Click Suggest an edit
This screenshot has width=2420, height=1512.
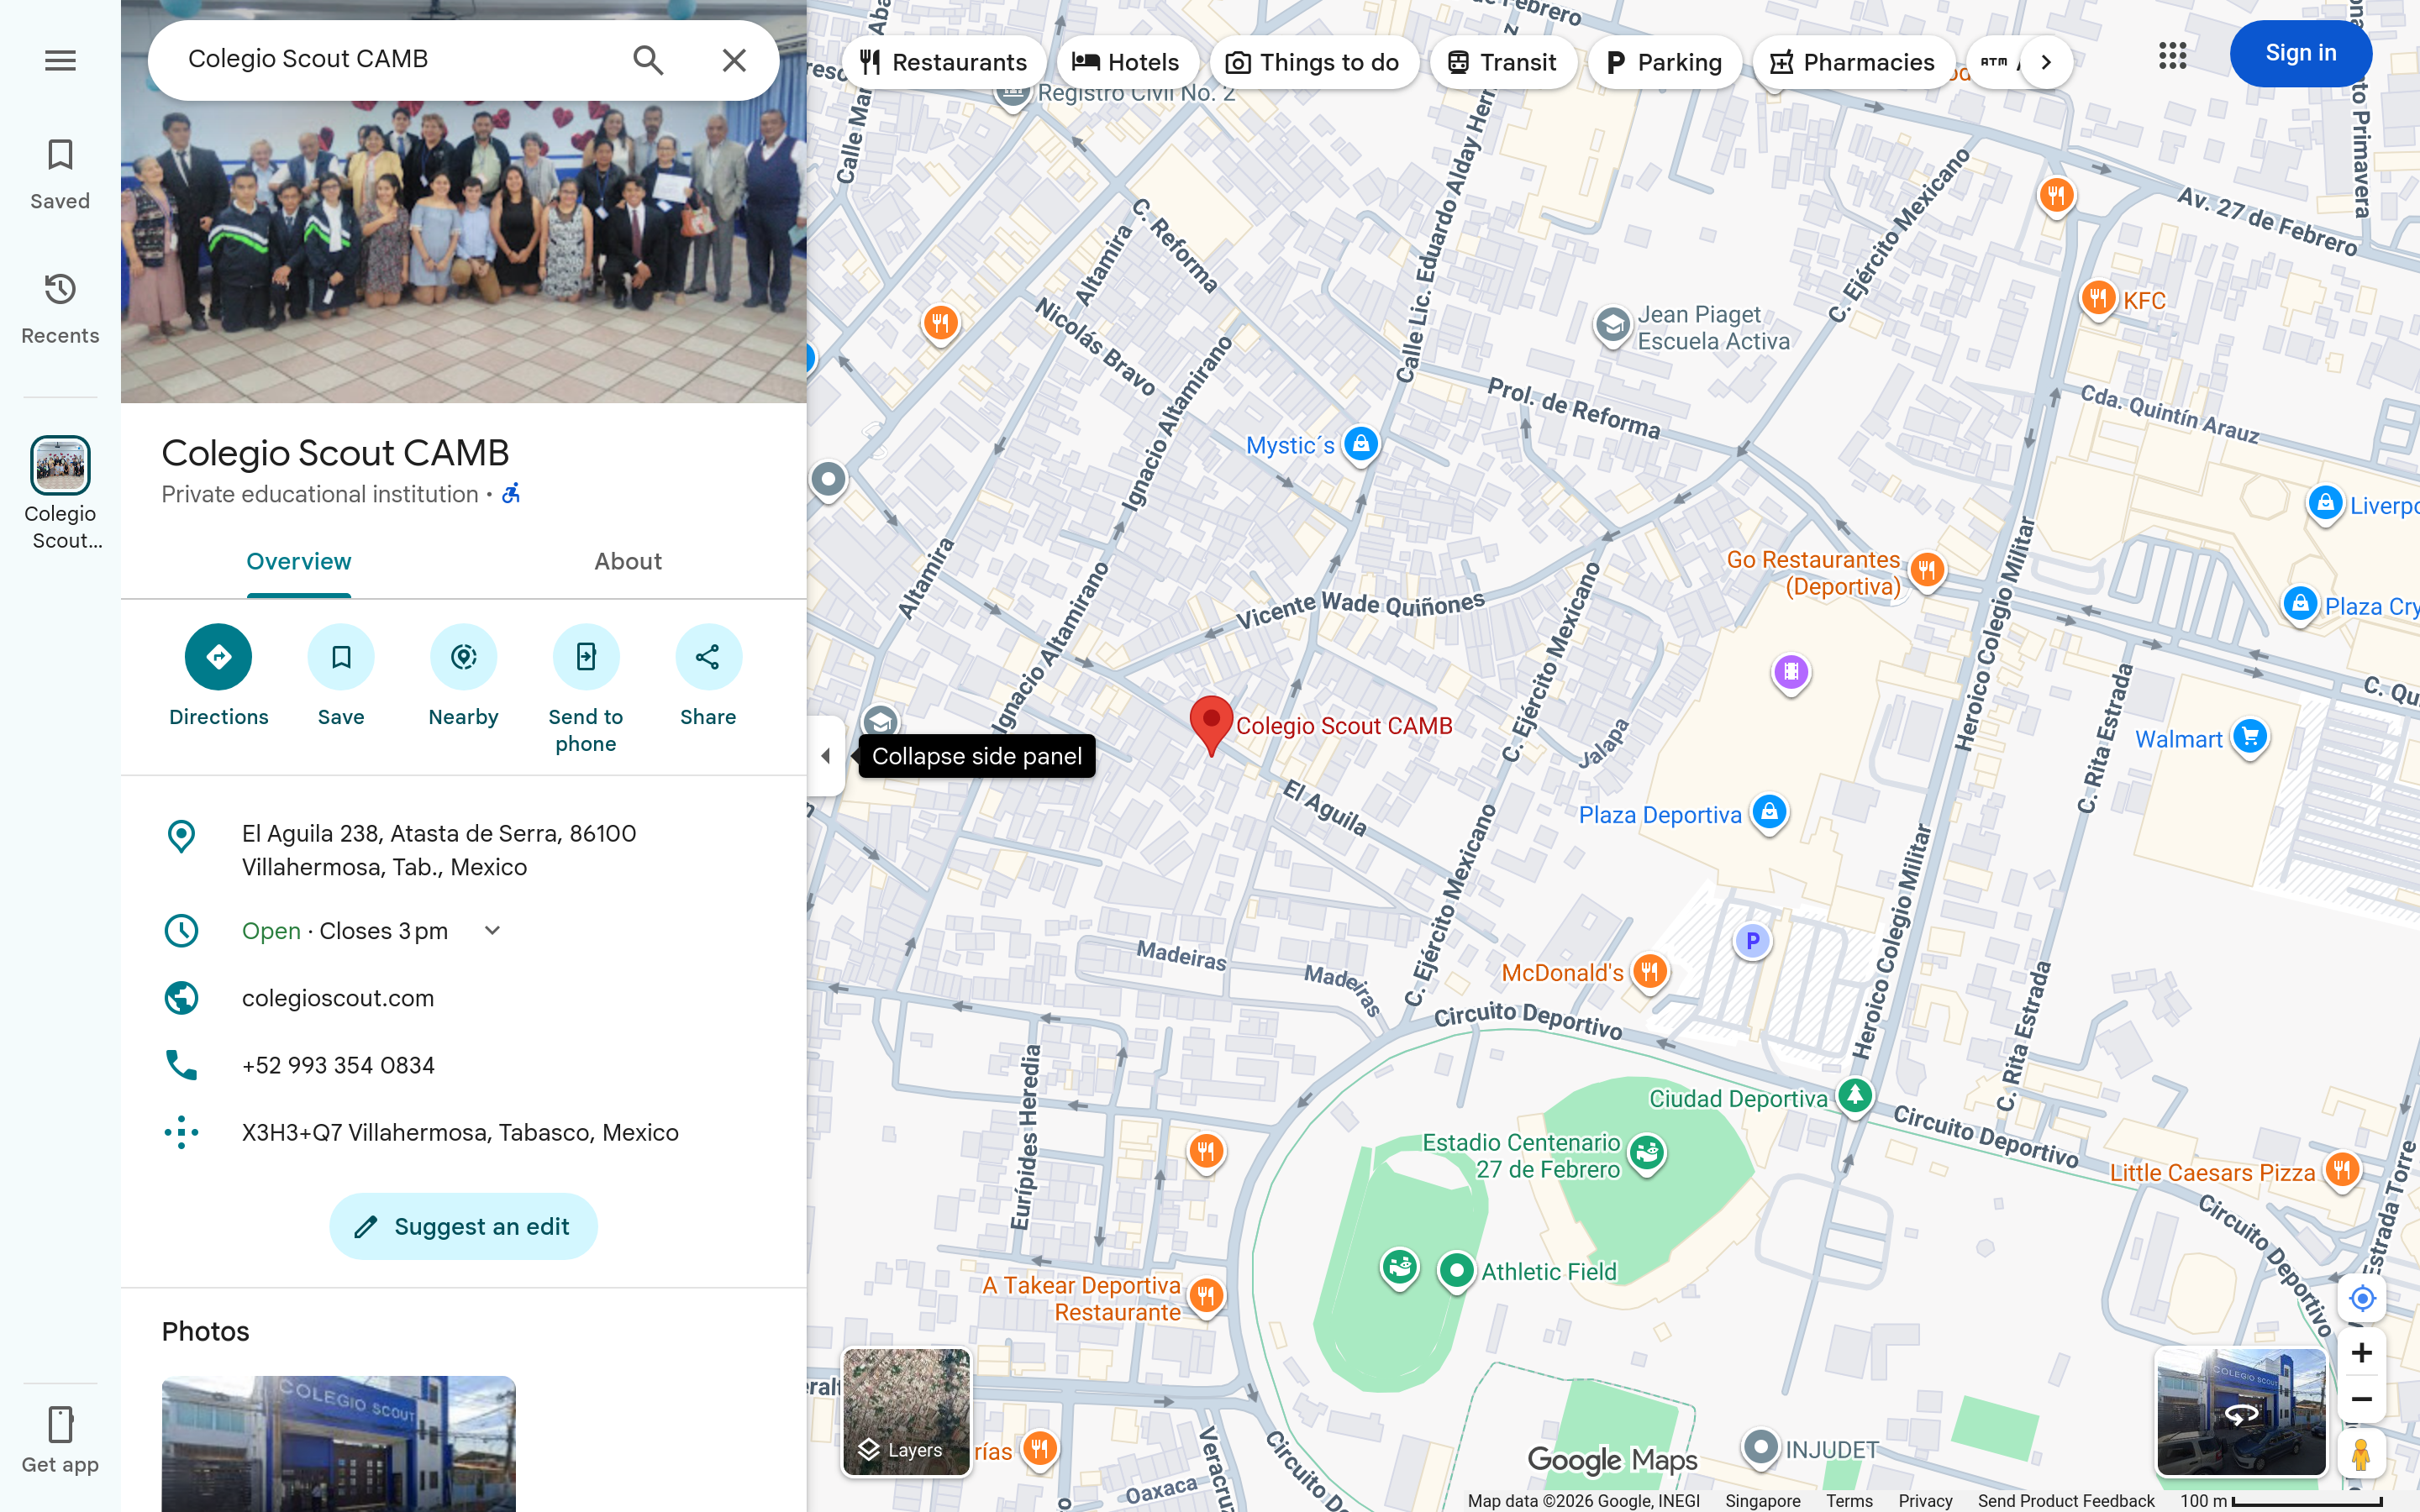pos(463,1226)
